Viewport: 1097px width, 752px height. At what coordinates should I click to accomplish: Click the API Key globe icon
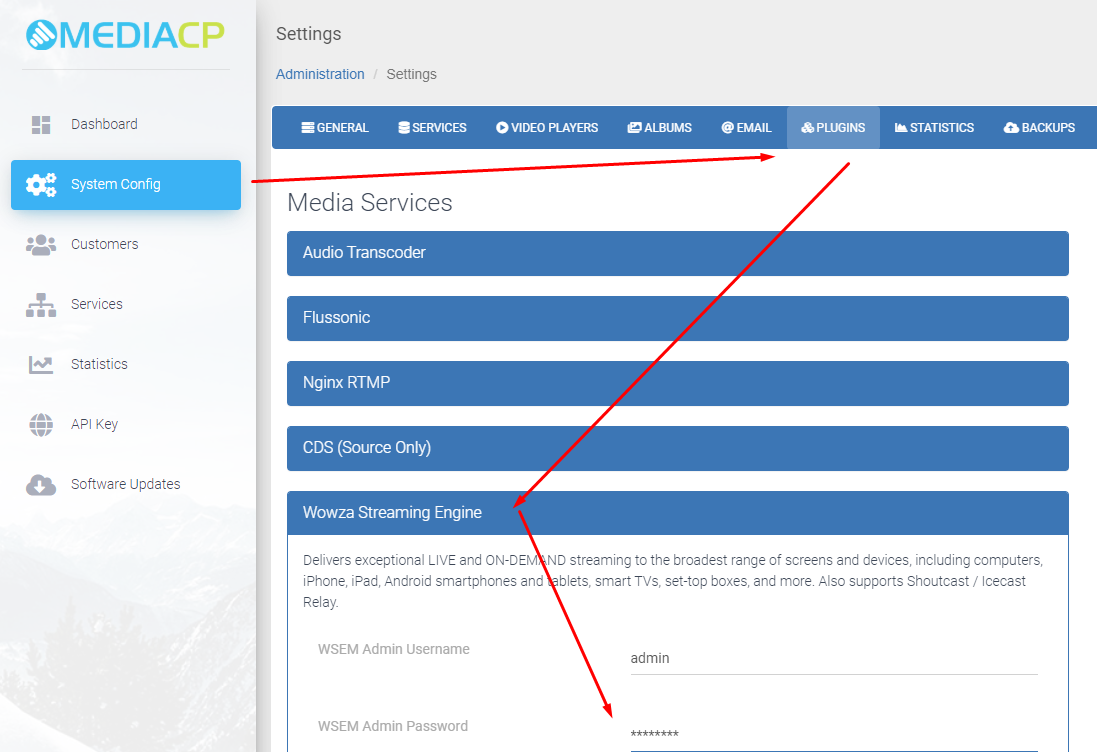41,425
